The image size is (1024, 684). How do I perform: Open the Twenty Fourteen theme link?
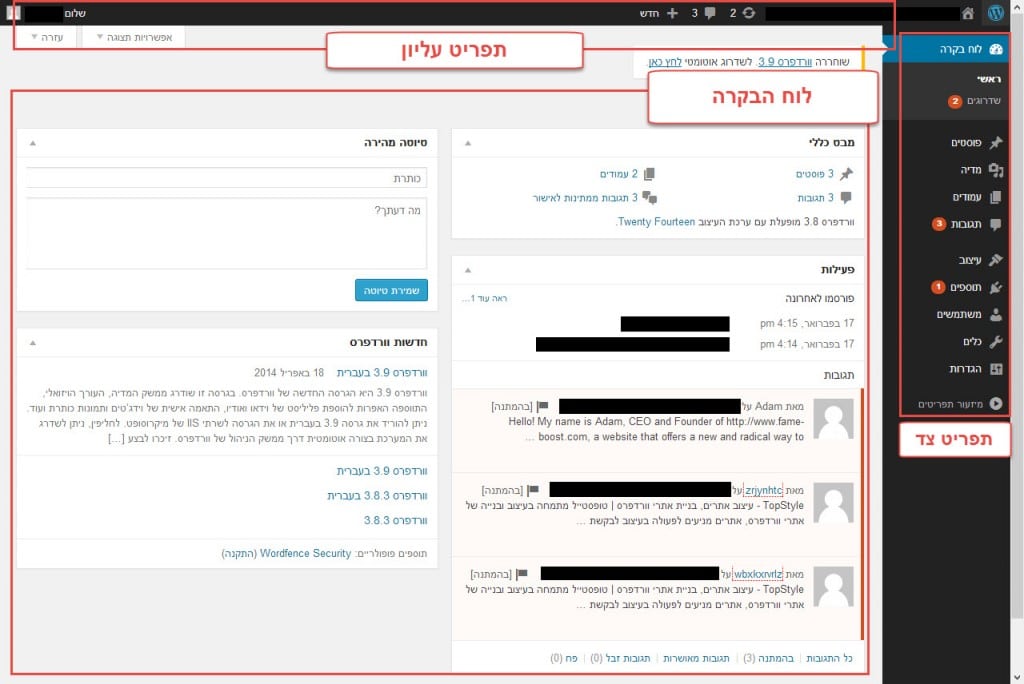coord(656,221)
